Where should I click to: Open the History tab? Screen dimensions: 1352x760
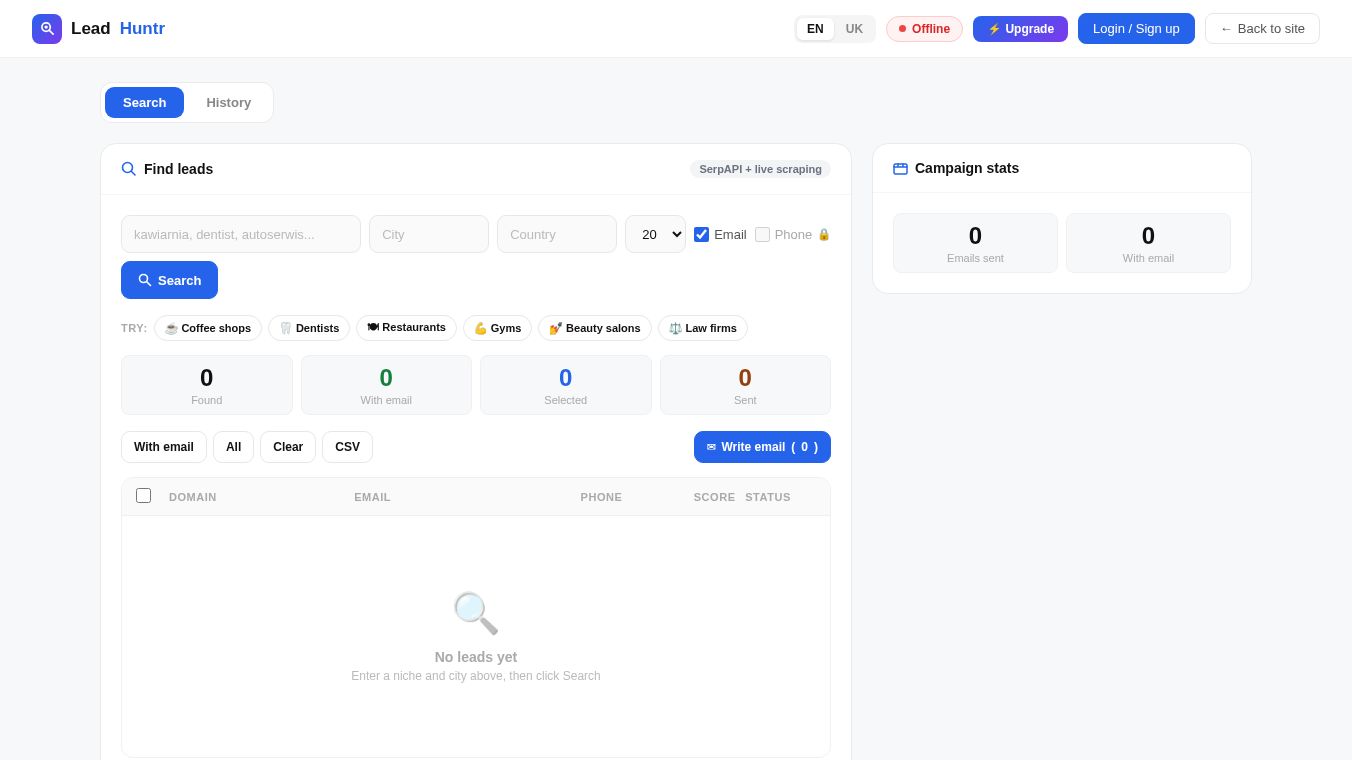pos(229,102)
